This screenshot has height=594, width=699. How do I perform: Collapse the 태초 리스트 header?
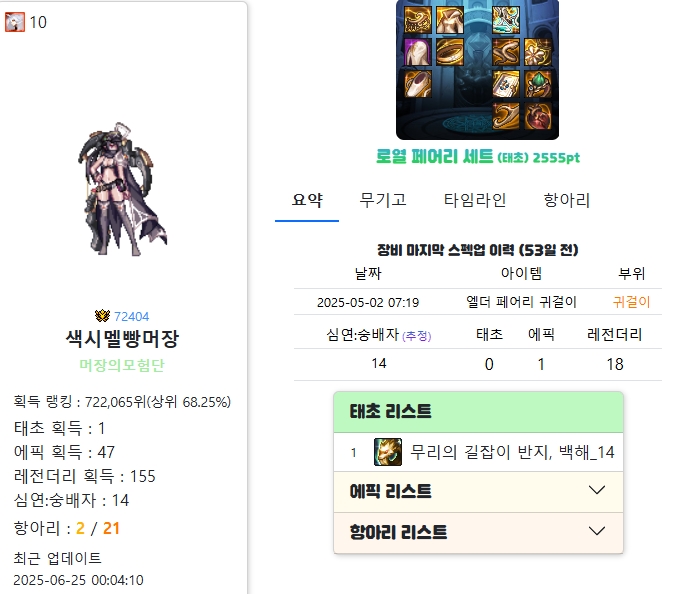478,412
